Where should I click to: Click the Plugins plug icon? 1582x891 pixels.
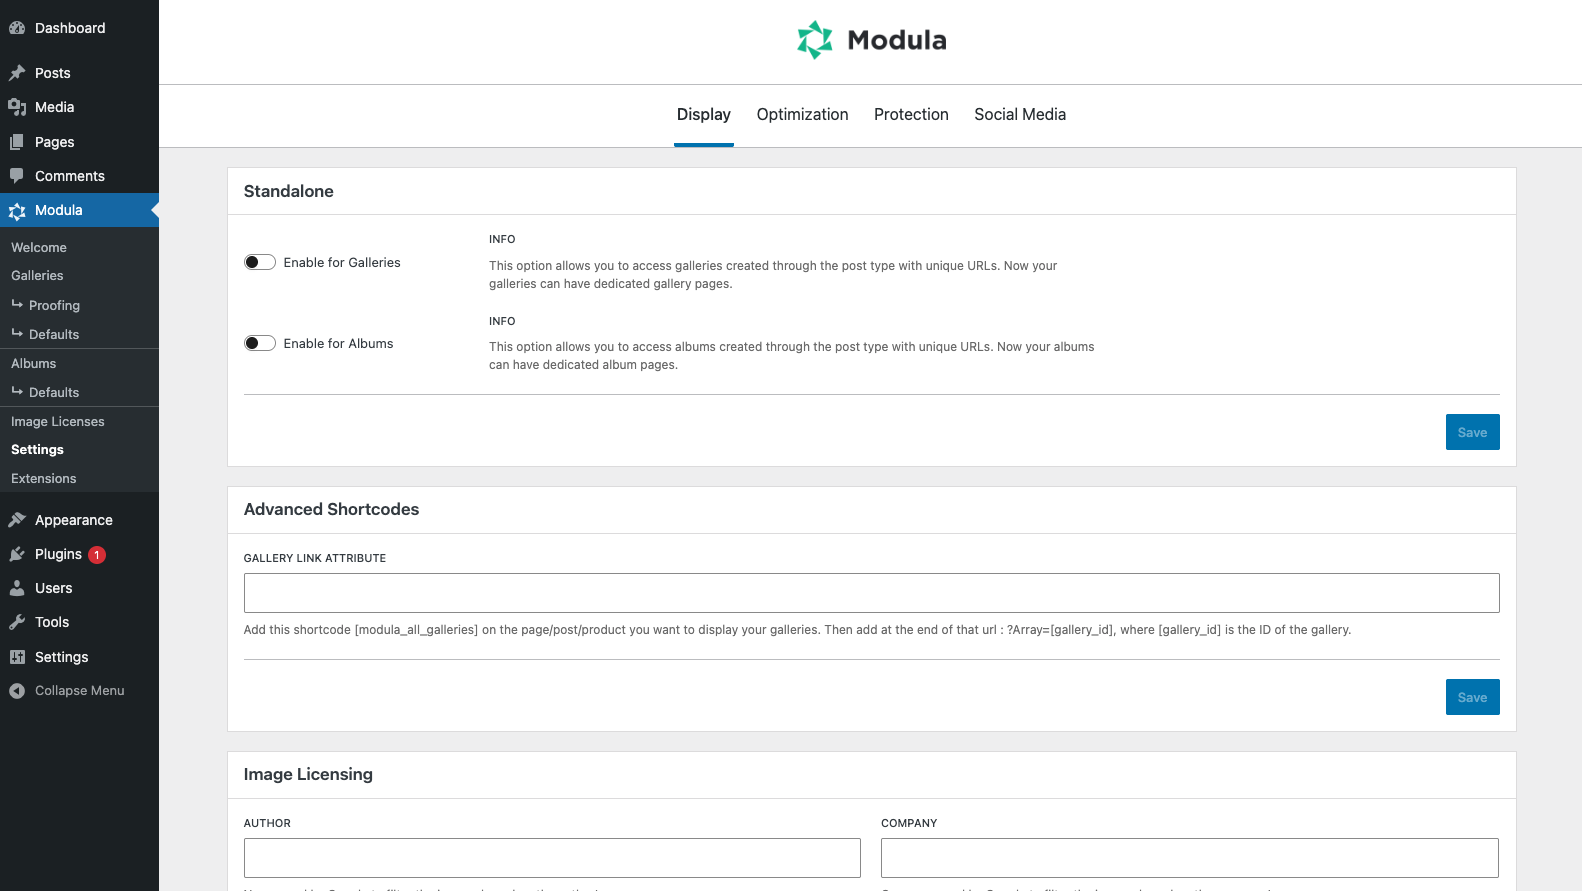click(17, 554)
